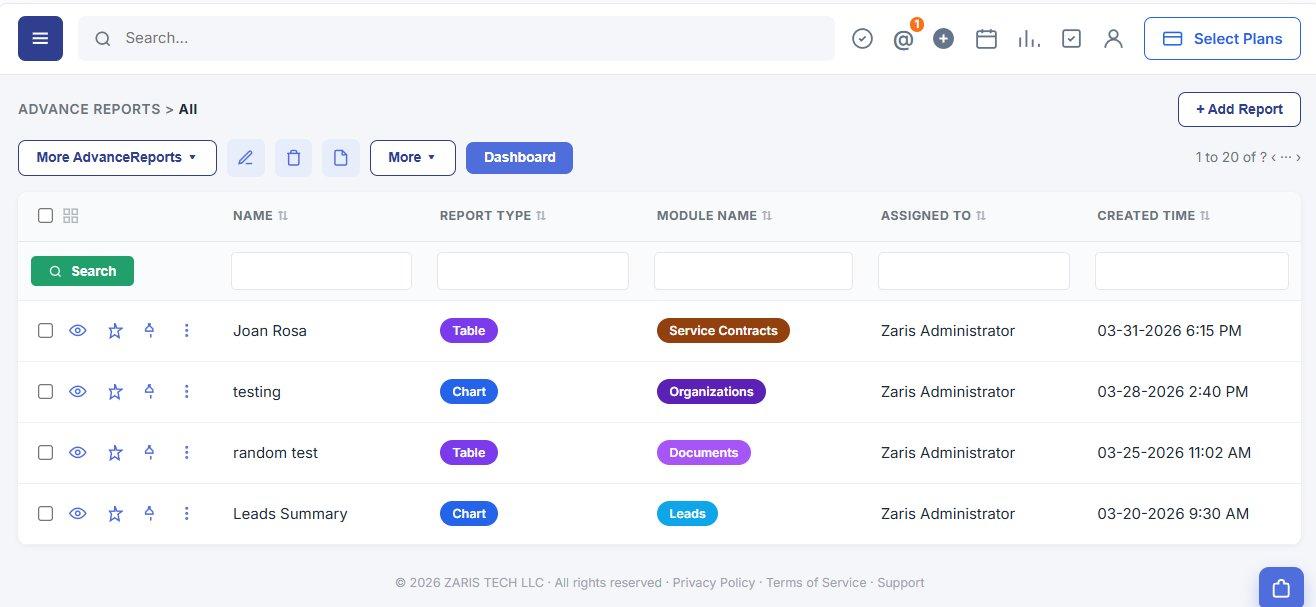Go to the previous page arrow
The width and height of the screenshot is (1316, 607).
1273,158
